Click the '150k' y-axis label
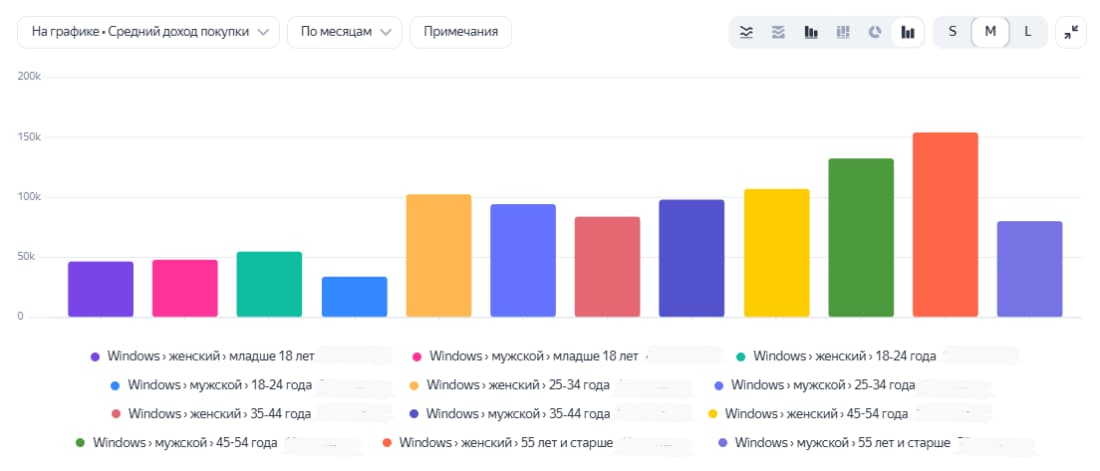Screen dimensions: 1100x471 click(x=29, y=137)
